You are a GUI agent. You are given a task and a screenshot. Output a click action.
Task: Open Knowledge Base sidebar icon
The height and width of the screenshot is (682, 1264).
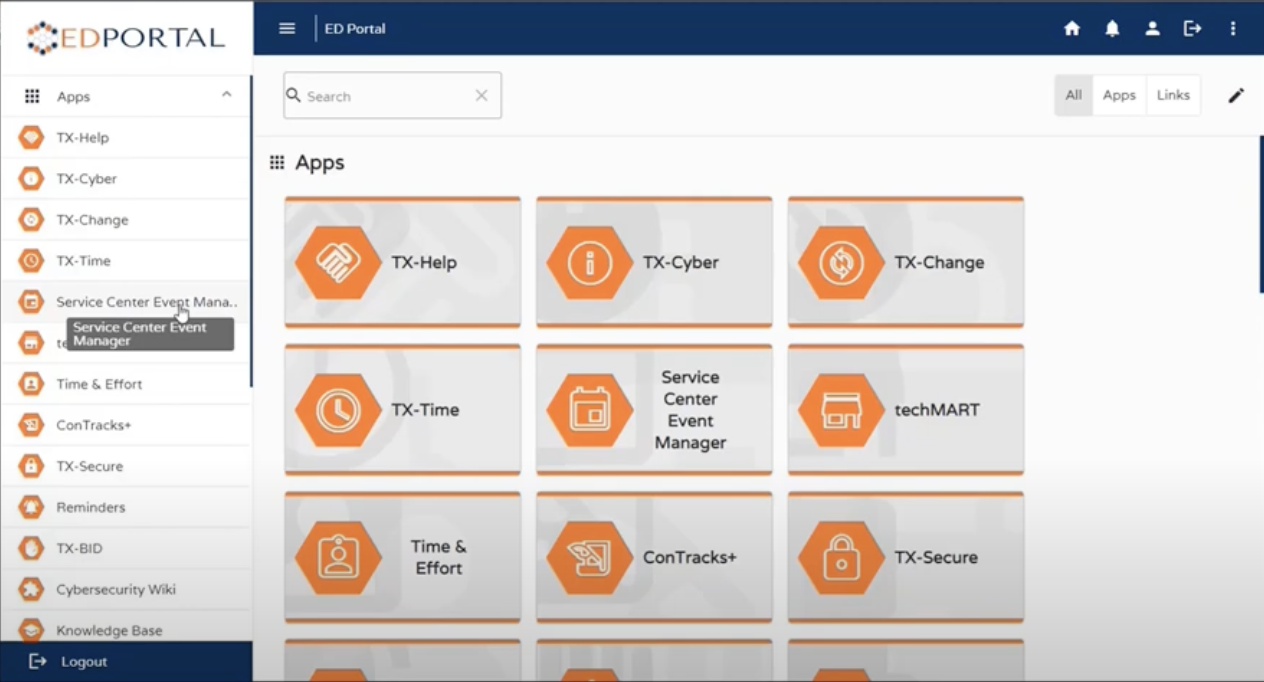[x=32, y=630]
